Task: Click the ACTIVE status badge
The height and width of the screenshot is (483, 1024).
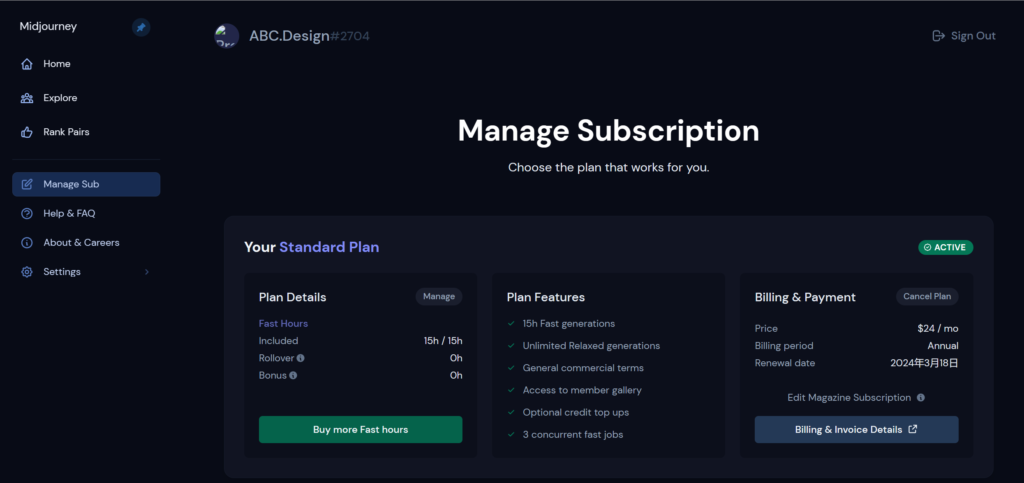Action: (x=946, y=247)
